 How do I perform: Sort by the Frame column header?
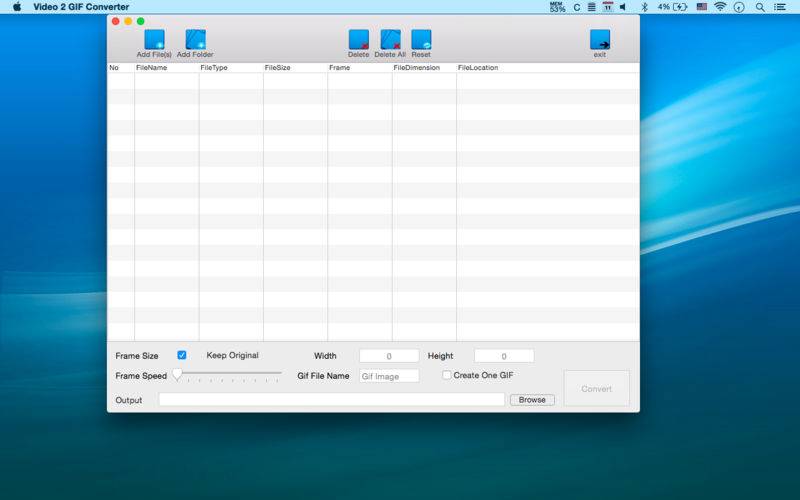pos(360,67)
